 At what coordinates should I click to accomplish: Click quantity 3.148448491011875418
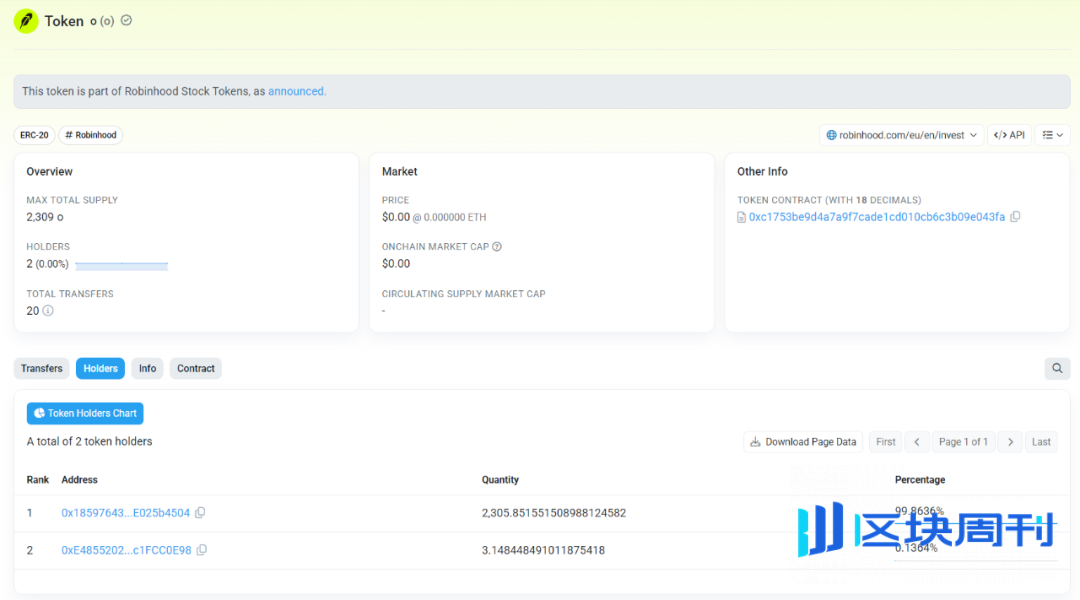pyautogui.click(x=543, y=550)
